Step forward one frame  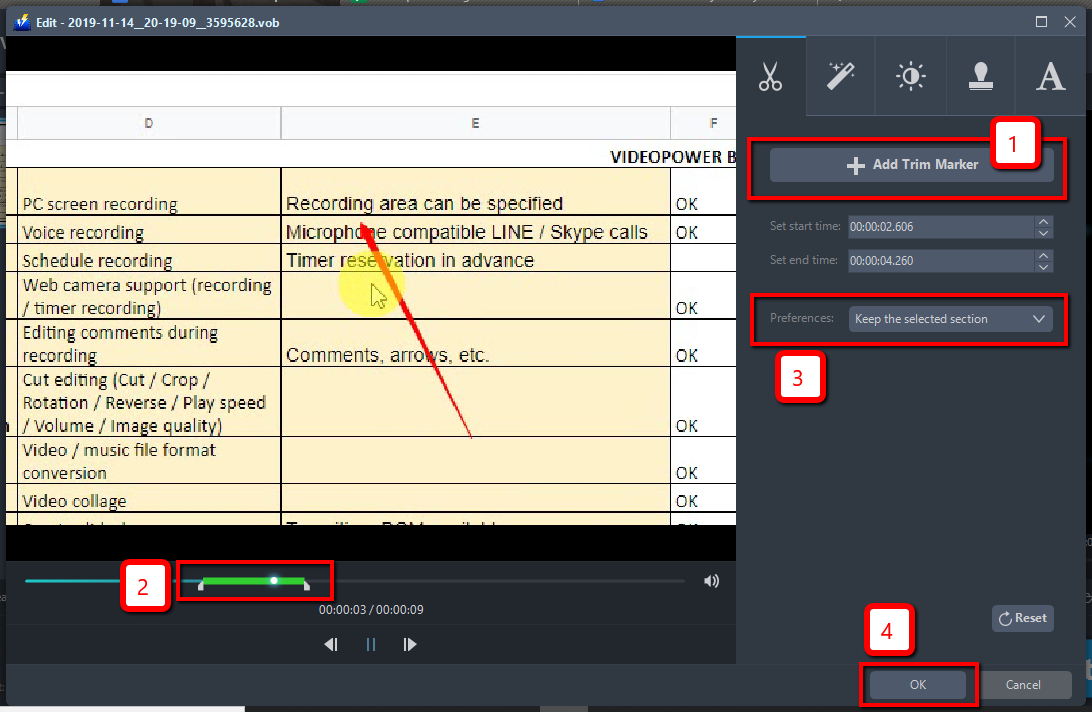410,644
